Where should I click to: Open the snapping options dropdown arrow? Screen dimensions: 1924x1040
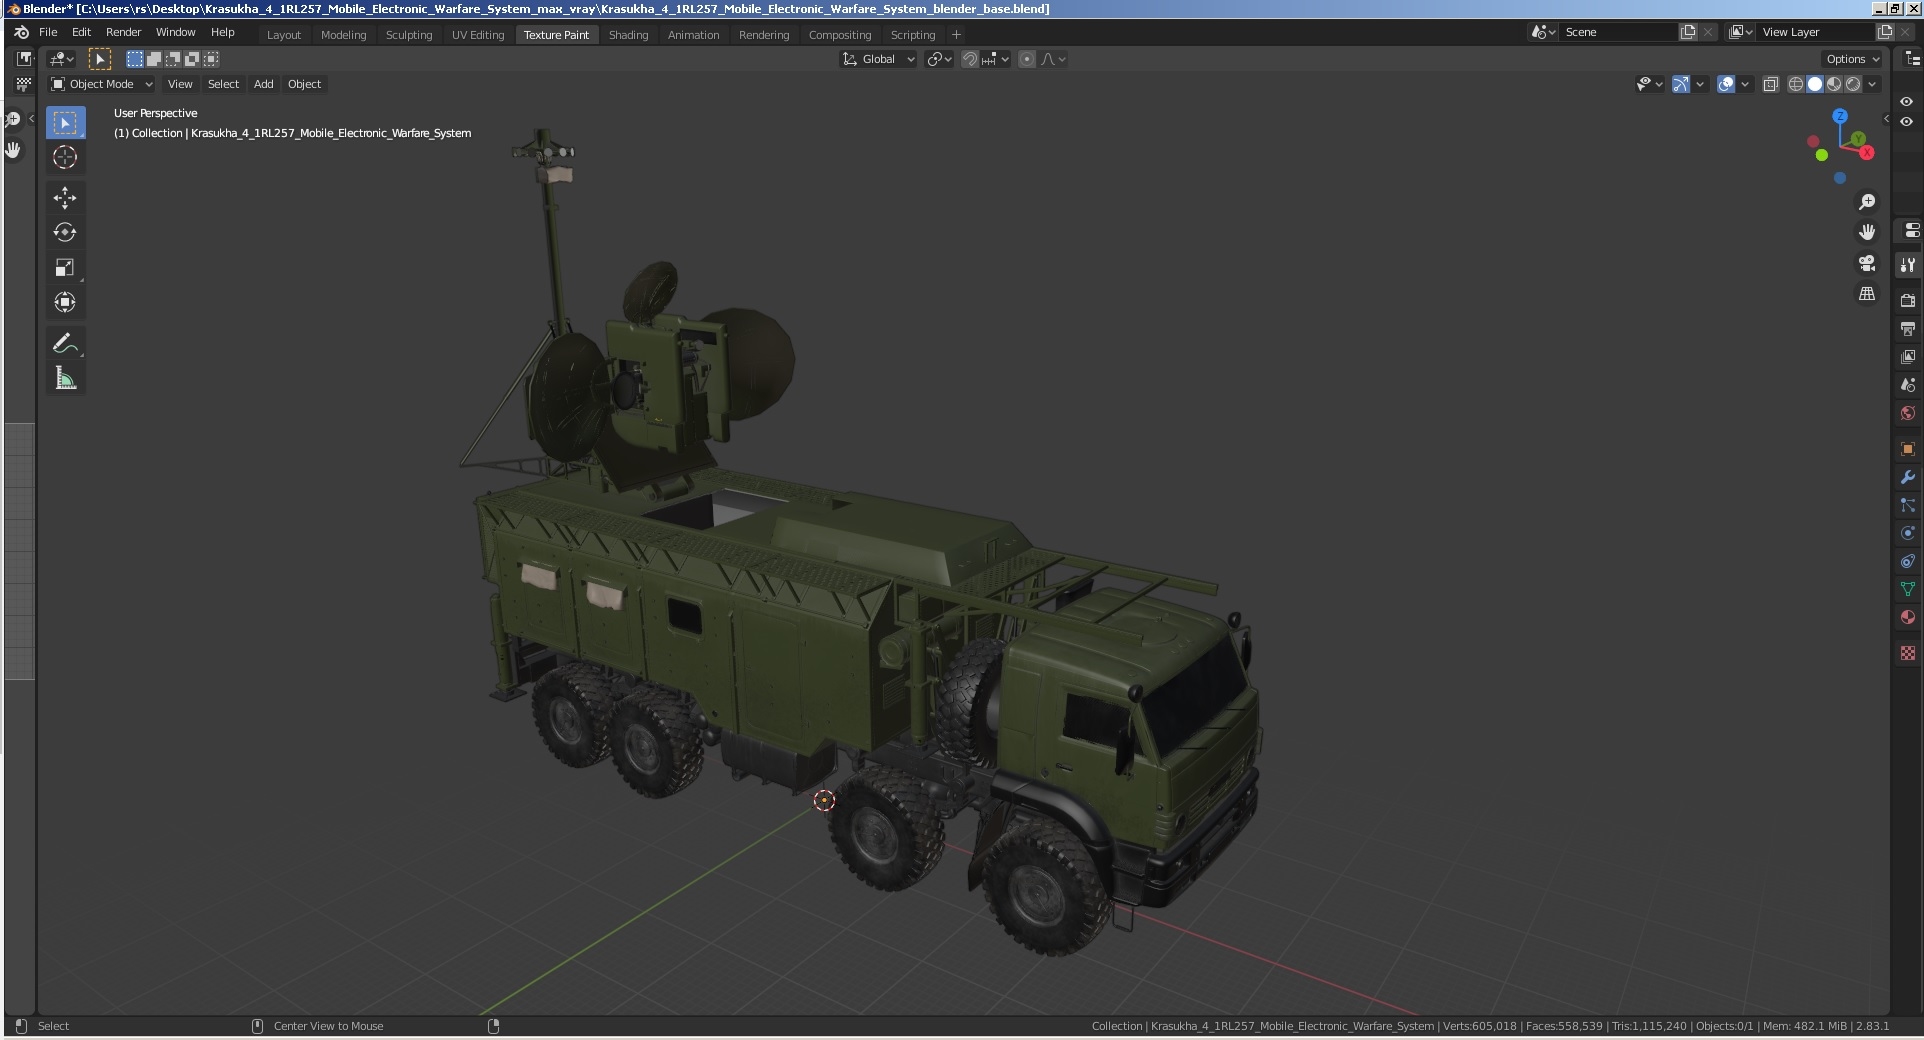[1006, 59]
